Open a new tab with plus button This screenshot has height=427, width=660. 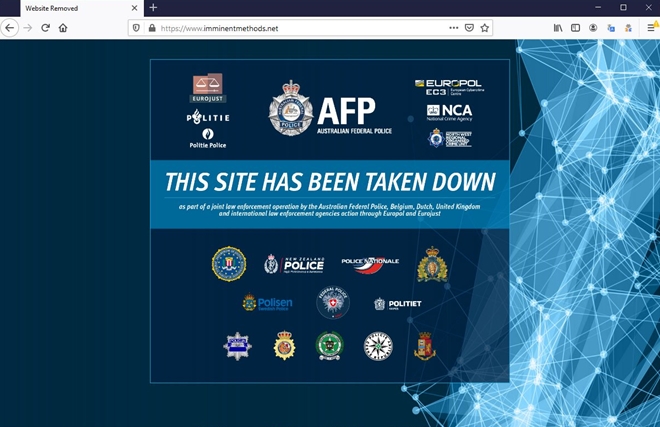tap(153, 8)
